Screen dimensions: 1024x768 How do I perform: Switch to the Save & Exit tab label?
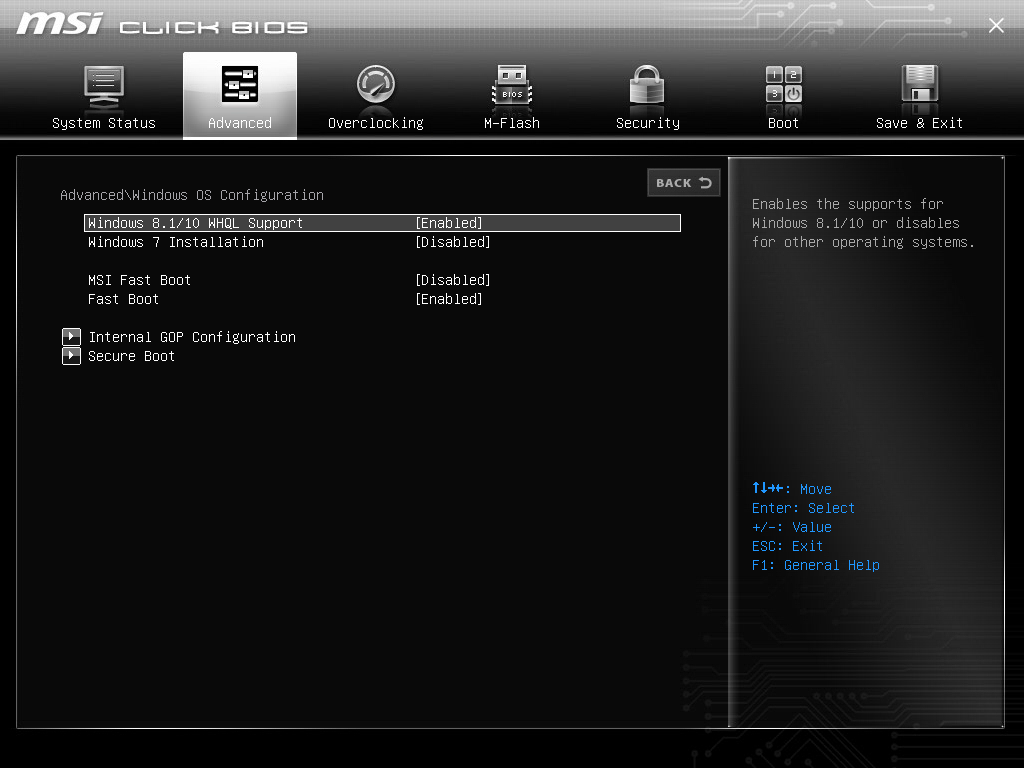pyautogui.click(x=920, y=123)
